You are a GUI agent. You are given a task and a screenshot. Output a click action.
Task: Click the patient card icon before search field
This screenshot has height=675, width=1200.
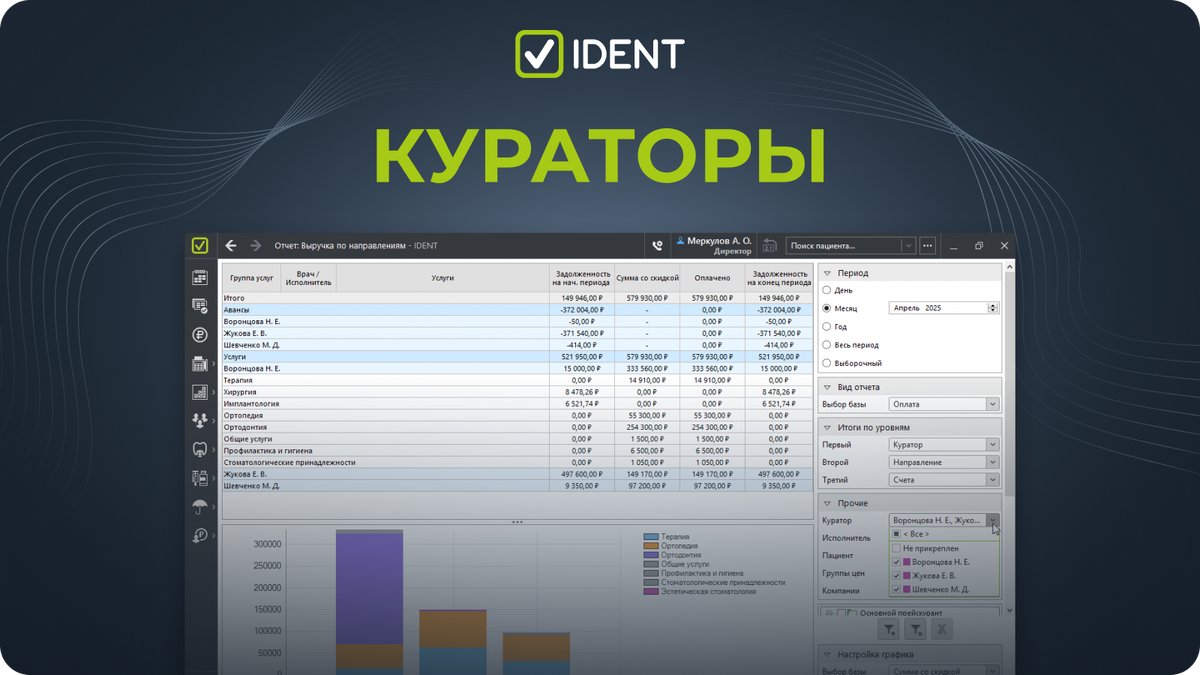point(769,246)
